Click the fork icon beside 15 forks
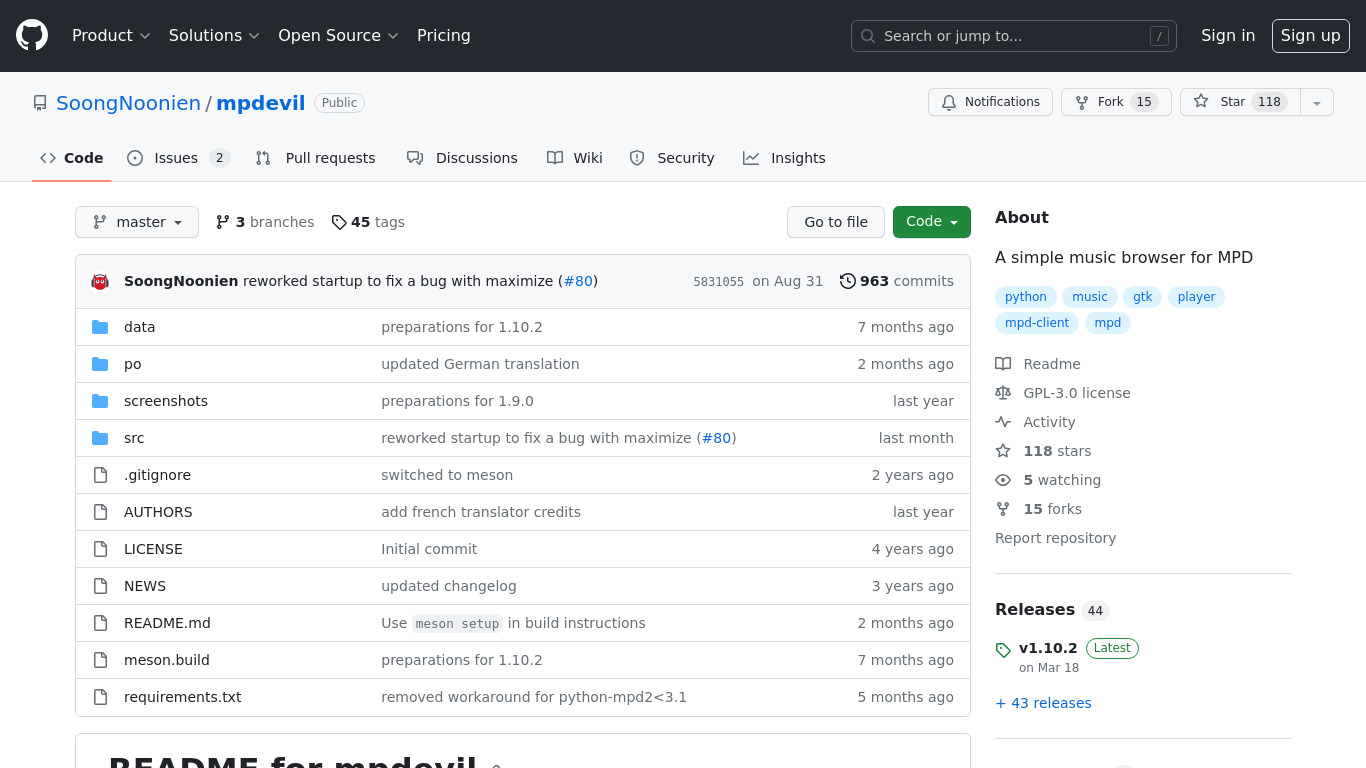Screen dimensions: 1366x768 (x=1003, y=509)
